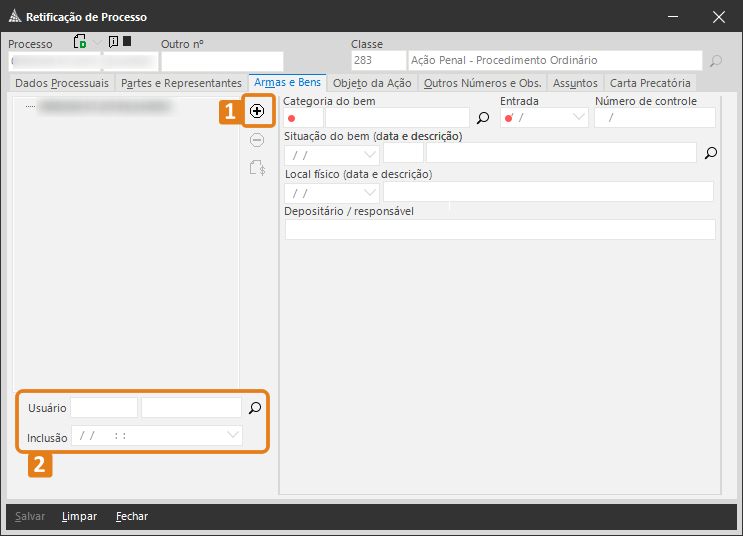743x536 pixels.
Task: Expand the Entrada date dropdown
Action: coord(578,118)
